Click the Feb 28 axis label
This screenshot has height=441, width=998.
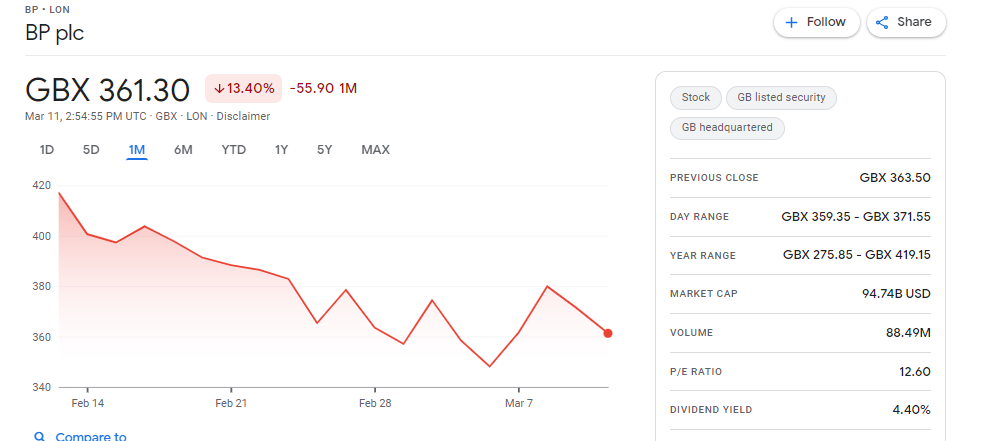pyautogui.click(x=376, y=403)
